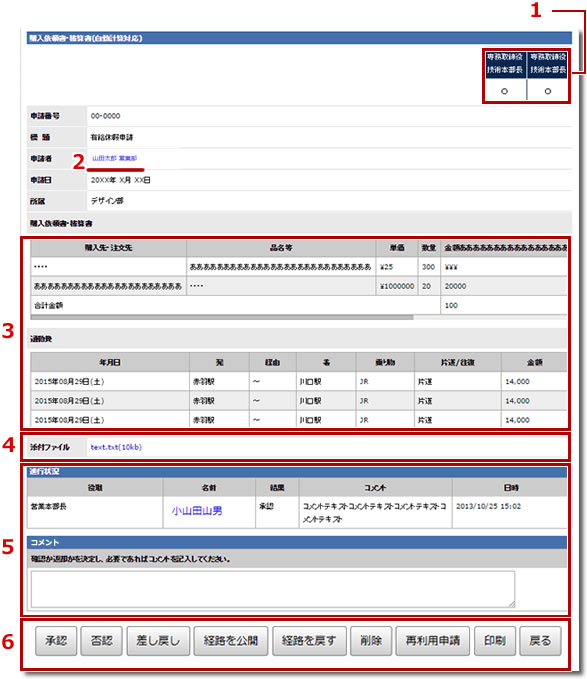Click the 削除 delete button
Viewport: 587px width, 679px height.
[x=371, y=640]
